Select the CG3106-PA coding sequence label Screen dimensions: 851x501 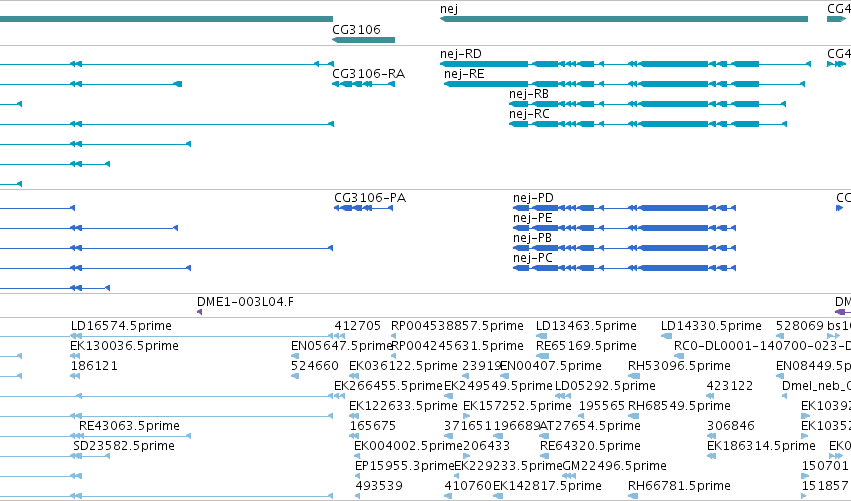[x=370, y=198]
